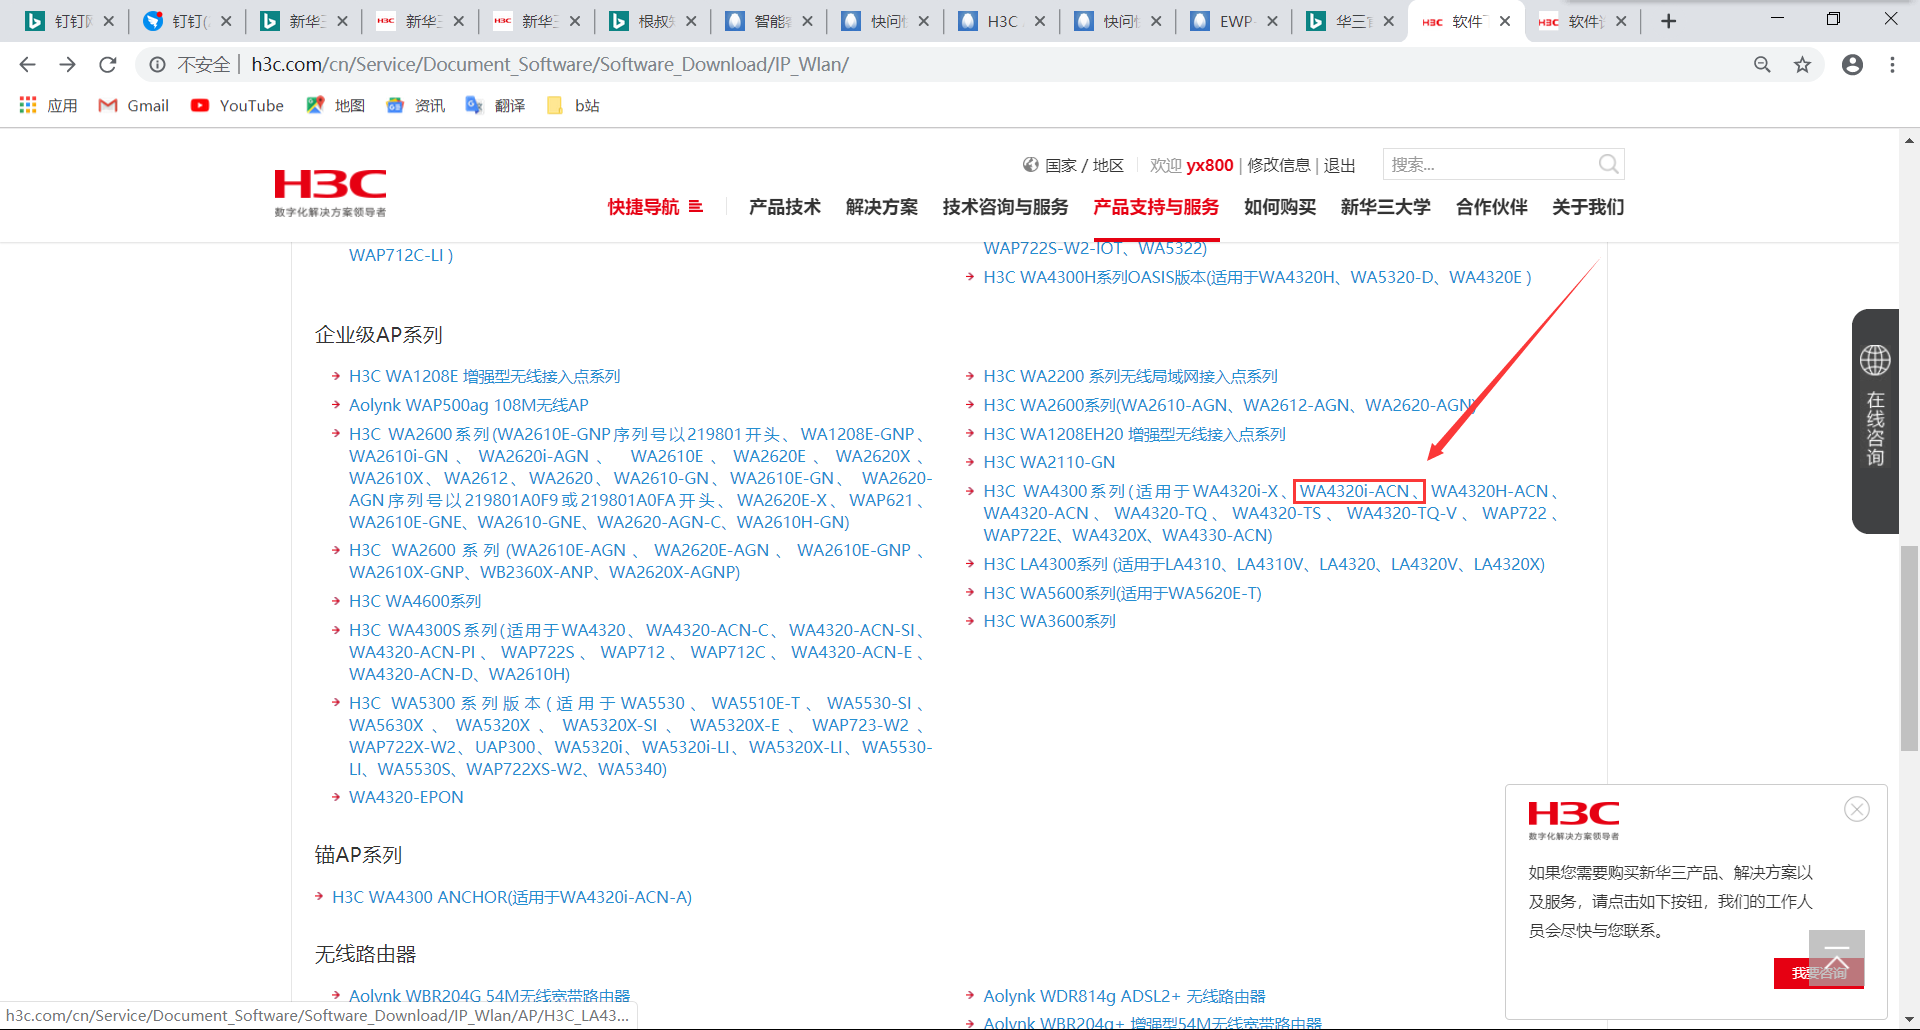Click the 退出 logout link
Screen dimensions: 1920x1030
tap(1340, 165)
